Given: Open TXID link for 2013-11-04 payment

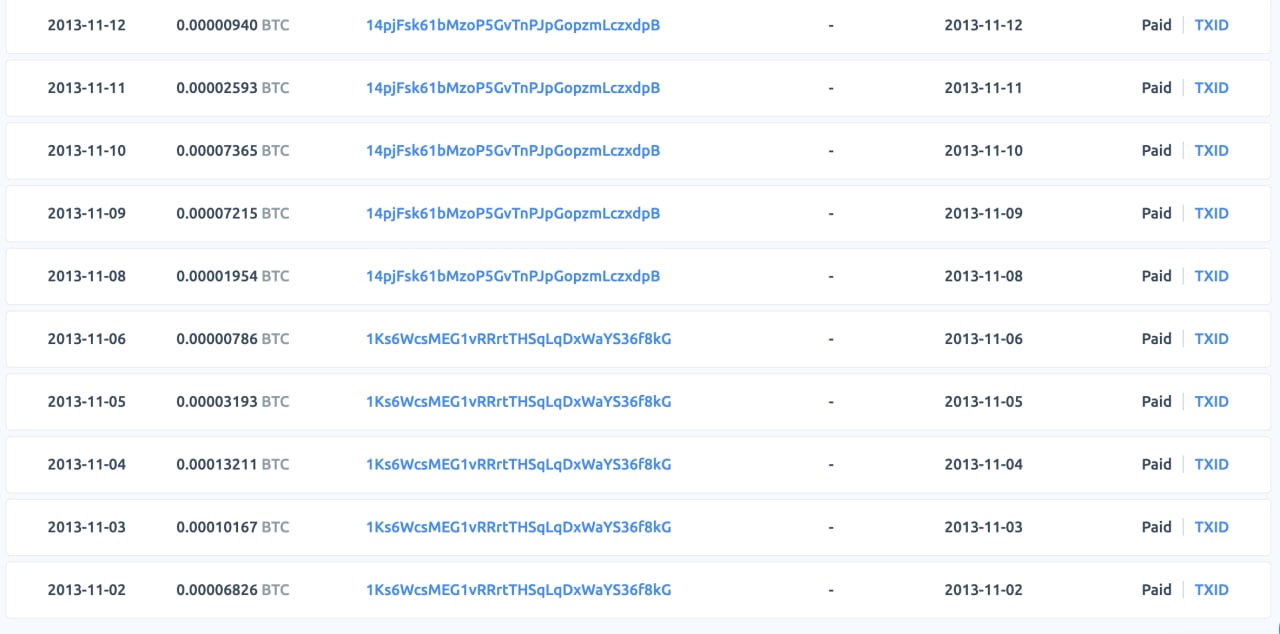Looking at the screenshot, I should [x=1211, y=464].
